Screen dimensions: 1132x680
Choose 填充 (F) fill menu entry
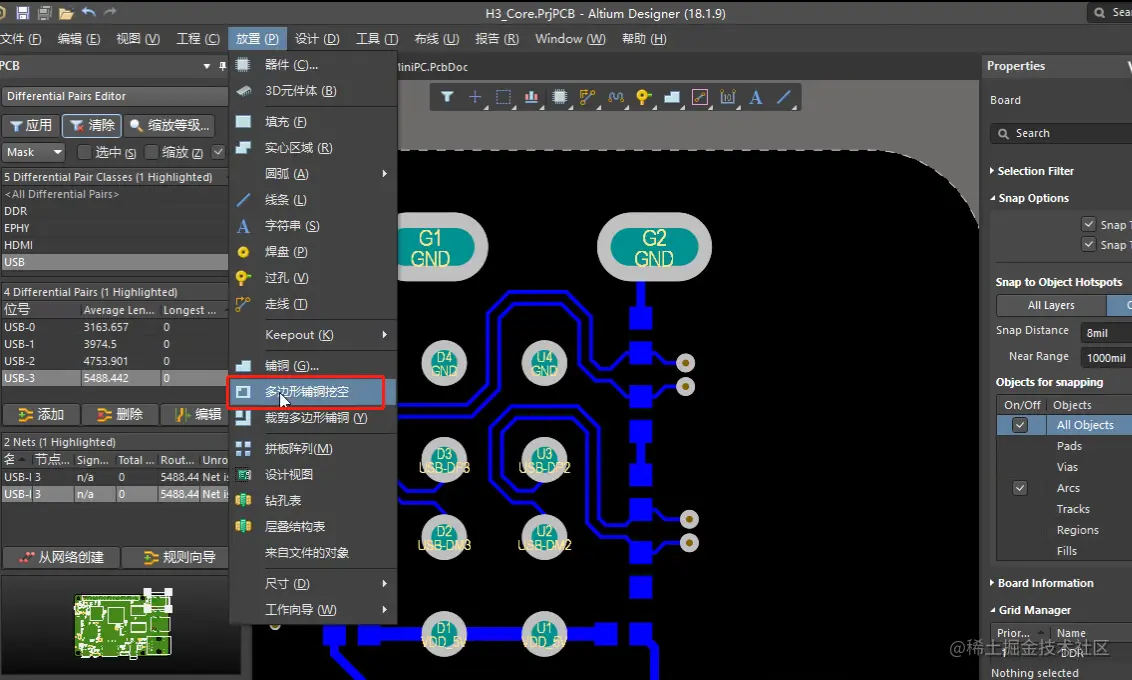313,121
